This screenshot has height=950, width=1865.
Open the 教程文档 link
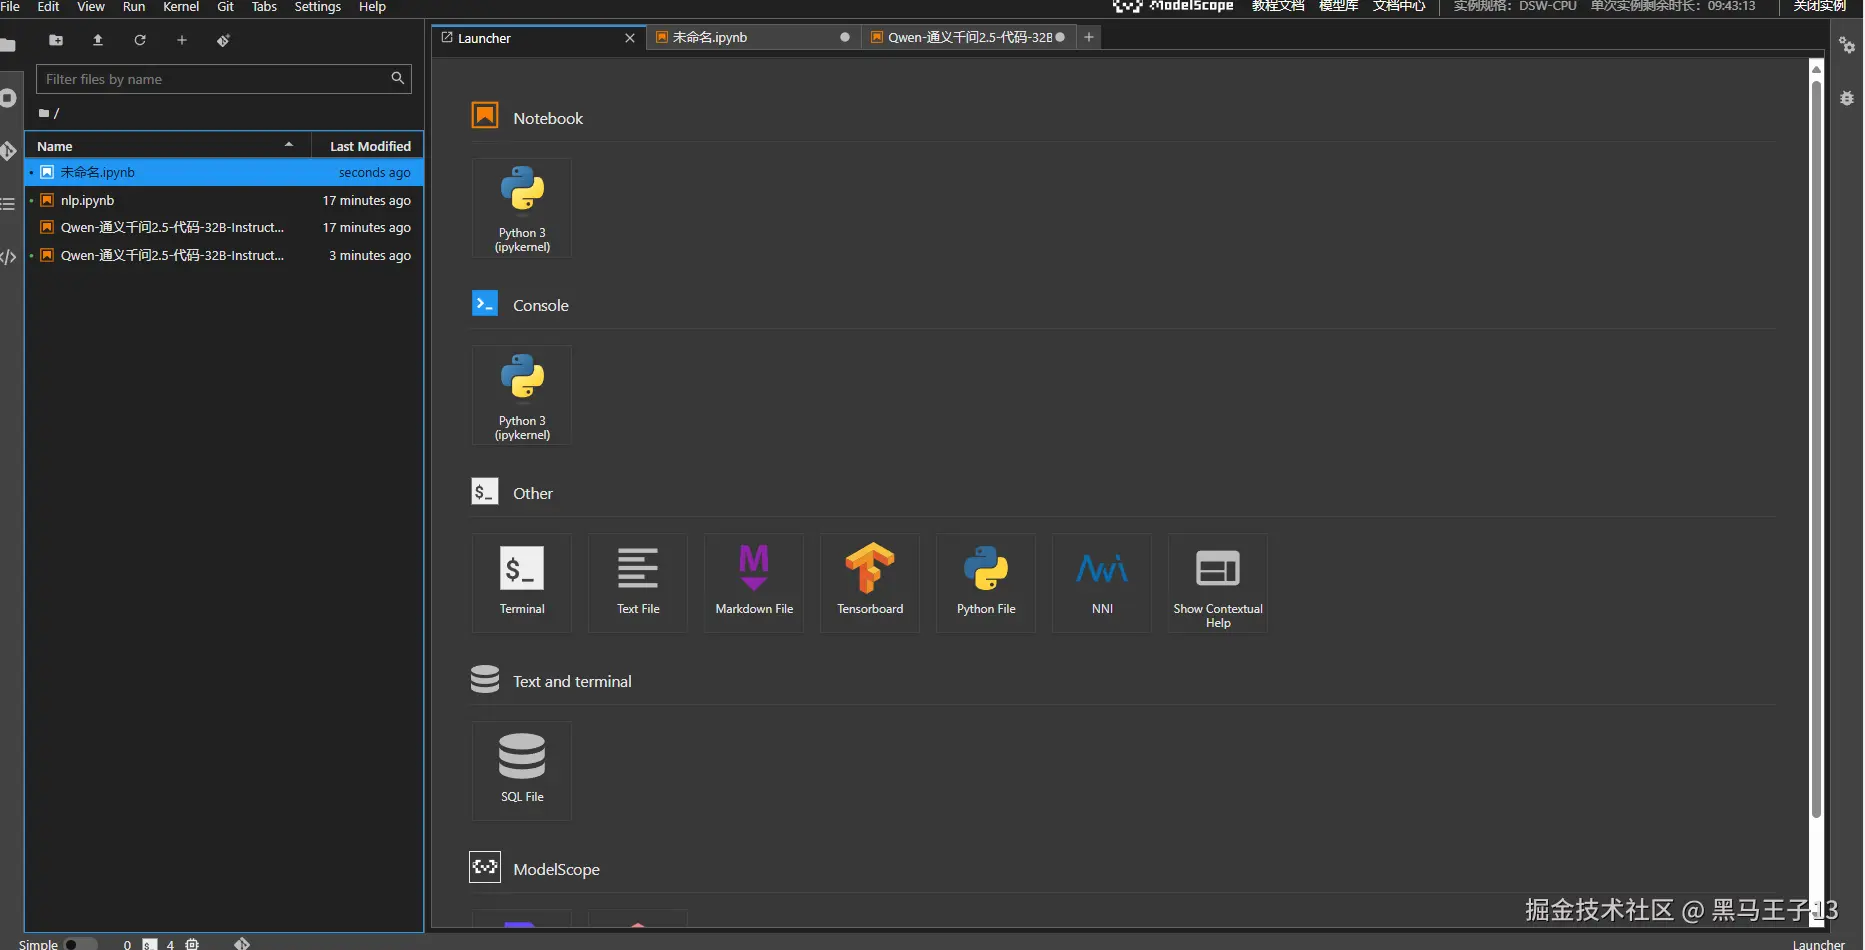tap(1278, 6)
